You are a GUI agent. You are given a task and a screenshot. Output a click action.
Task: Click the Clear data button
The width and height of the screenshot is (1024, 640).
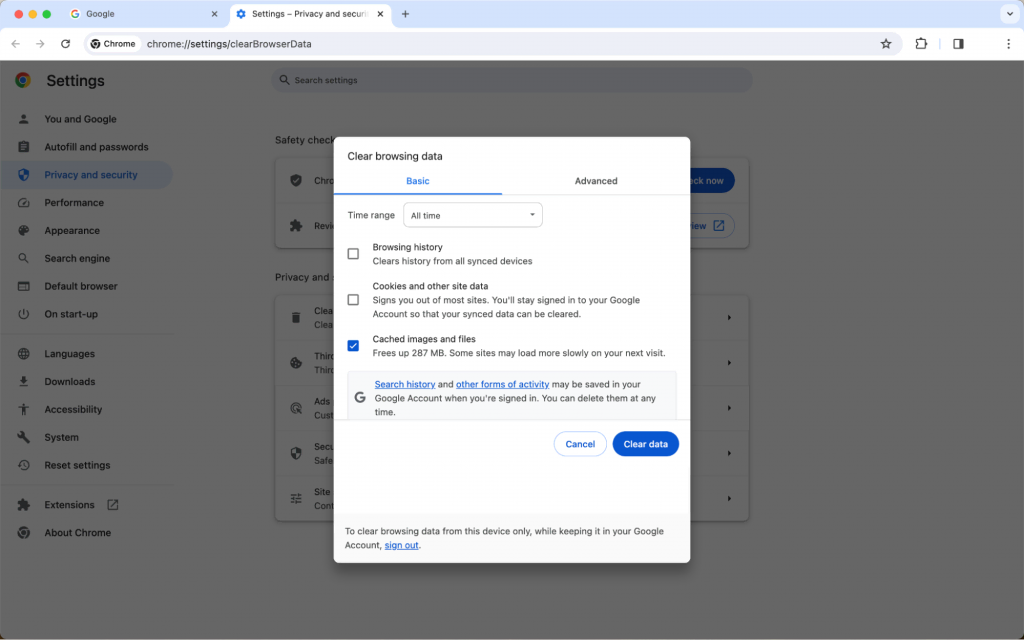point(645,444)
